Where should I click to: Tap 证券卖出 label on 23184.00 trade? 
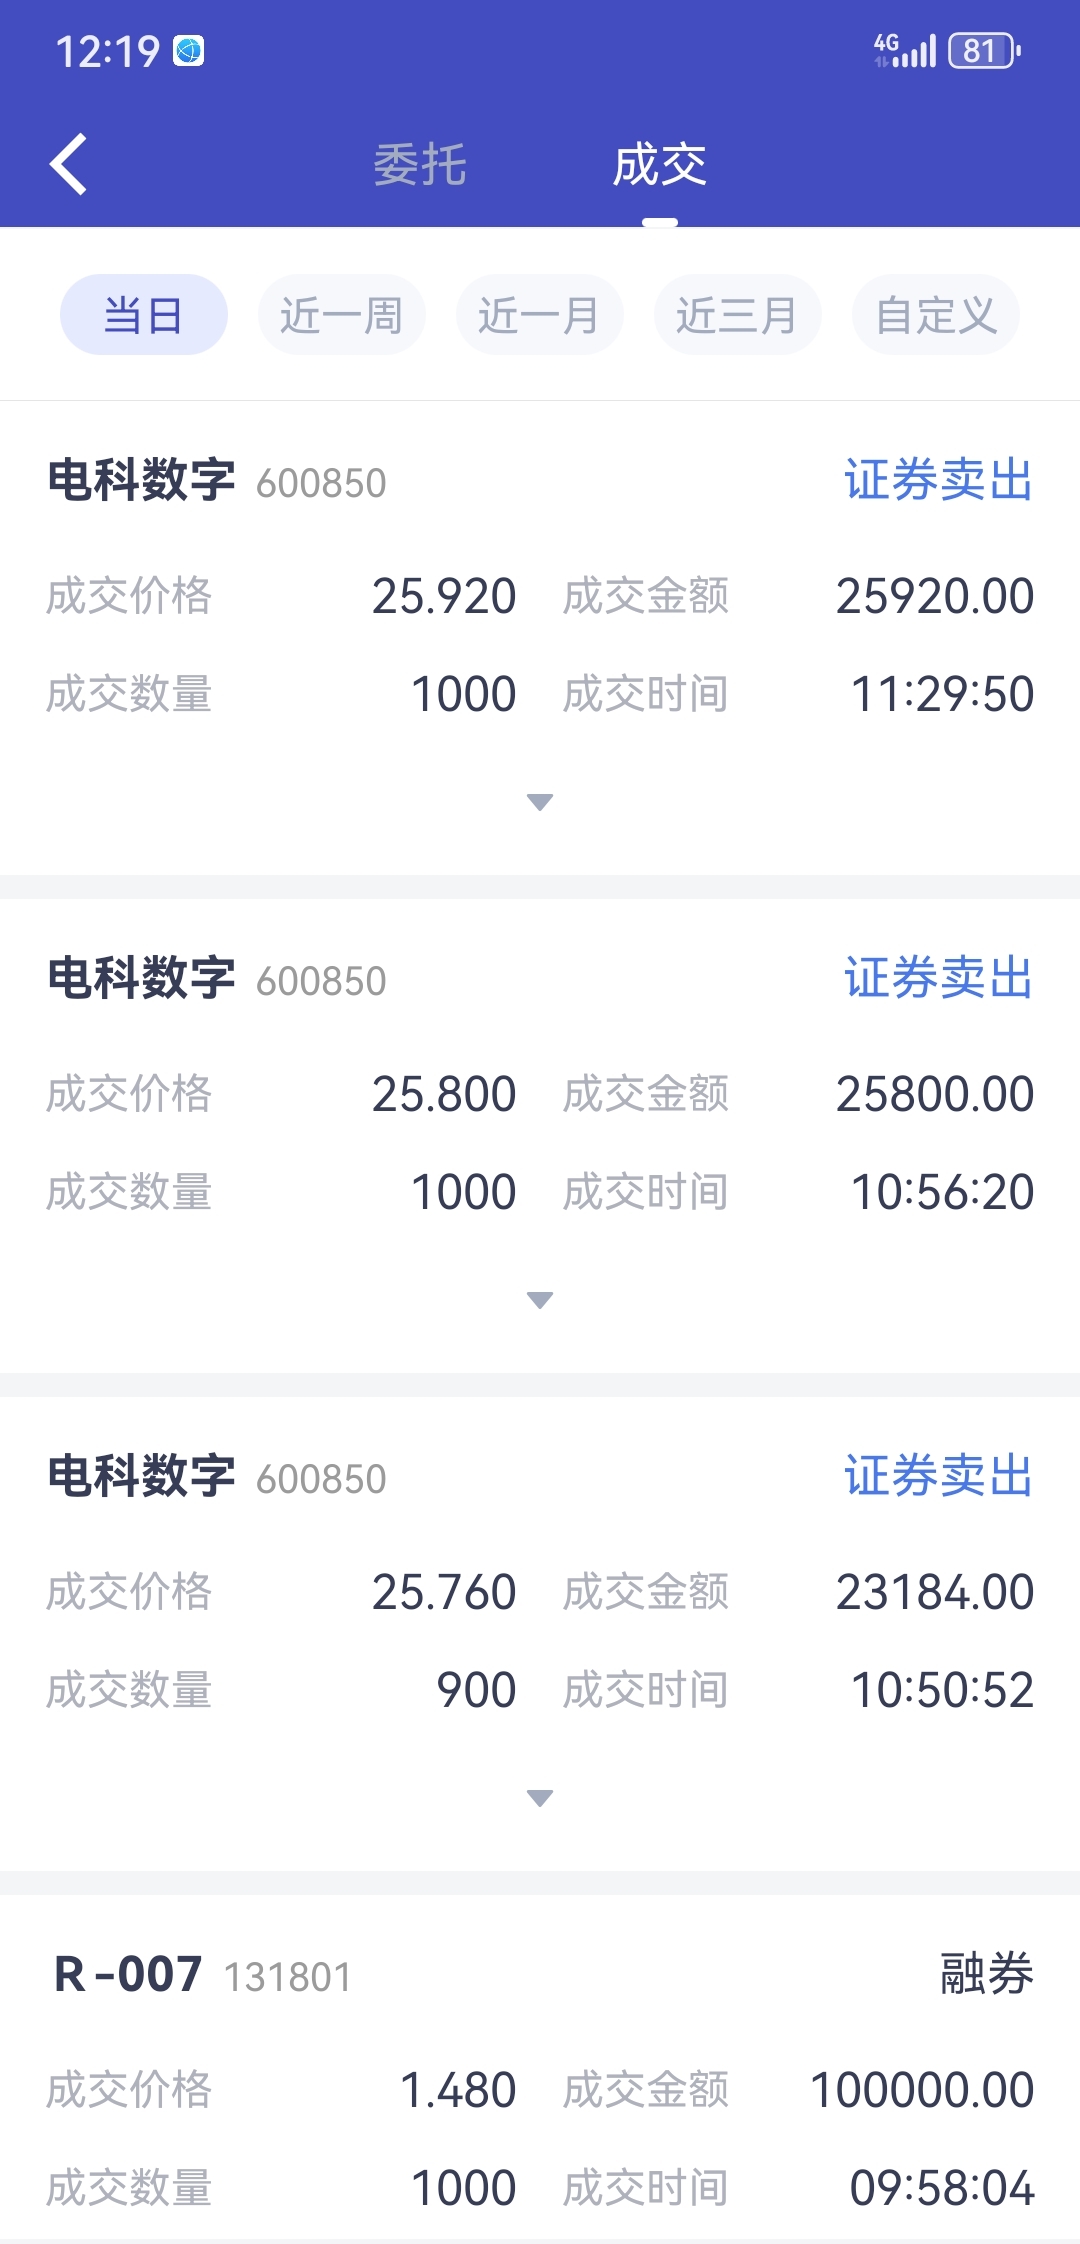tap(938, 1475)
